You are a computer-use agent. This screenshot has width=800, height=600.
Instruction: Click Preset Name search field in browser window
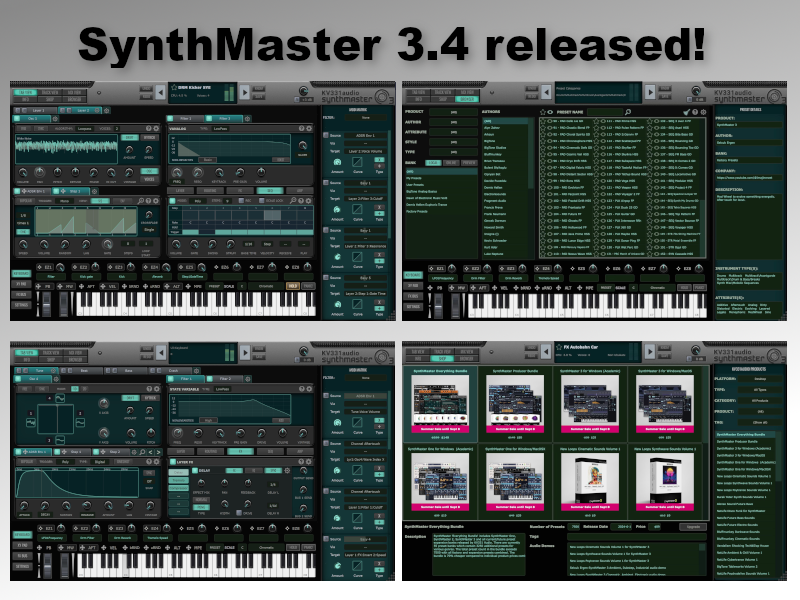point(605,112)
